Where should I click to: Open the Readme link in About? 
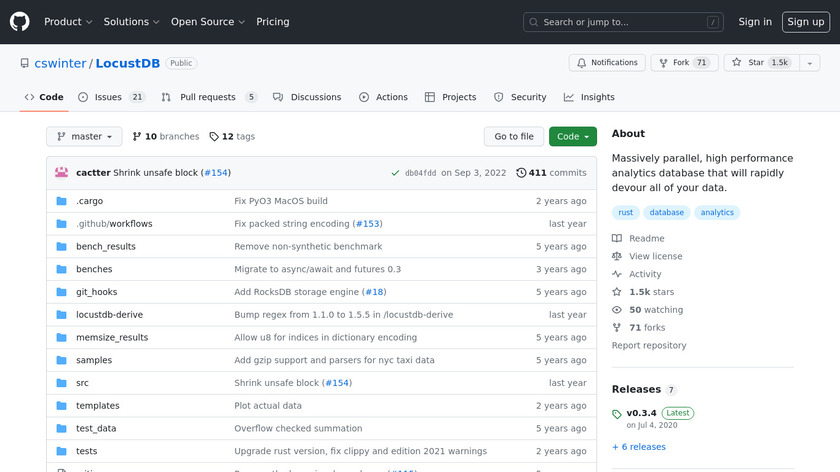coord(639,238)
